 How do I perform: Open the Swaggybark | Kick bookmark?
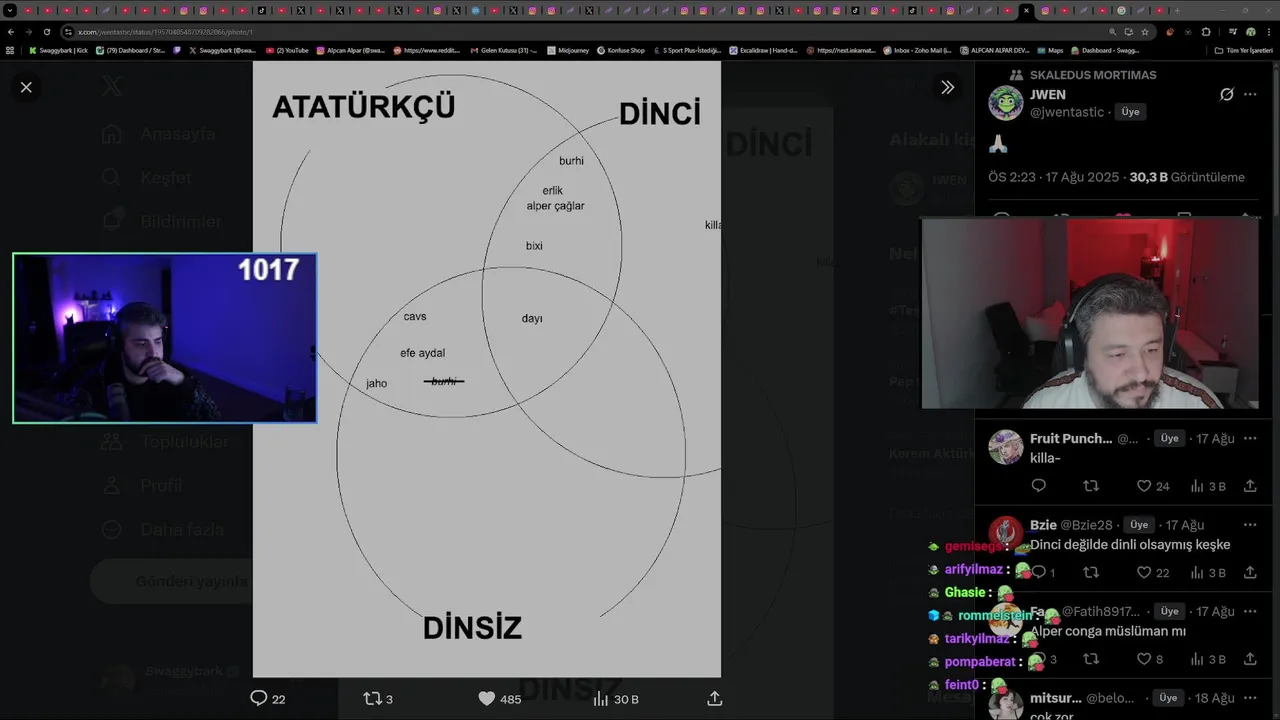[58, 50]
